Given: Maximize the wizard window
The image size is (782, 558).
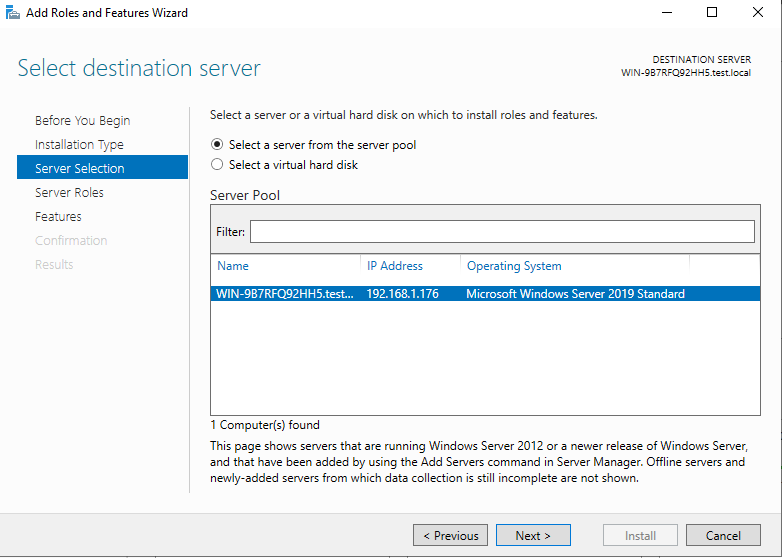Looking at the screenshot, I should tap(712, 13).
